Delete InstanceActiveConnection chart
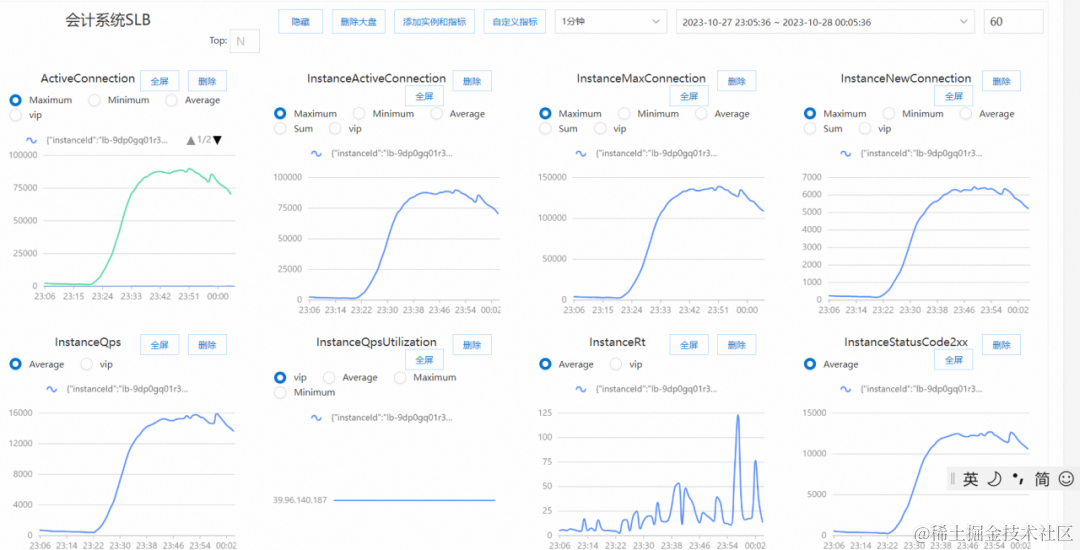 (472, 81)
